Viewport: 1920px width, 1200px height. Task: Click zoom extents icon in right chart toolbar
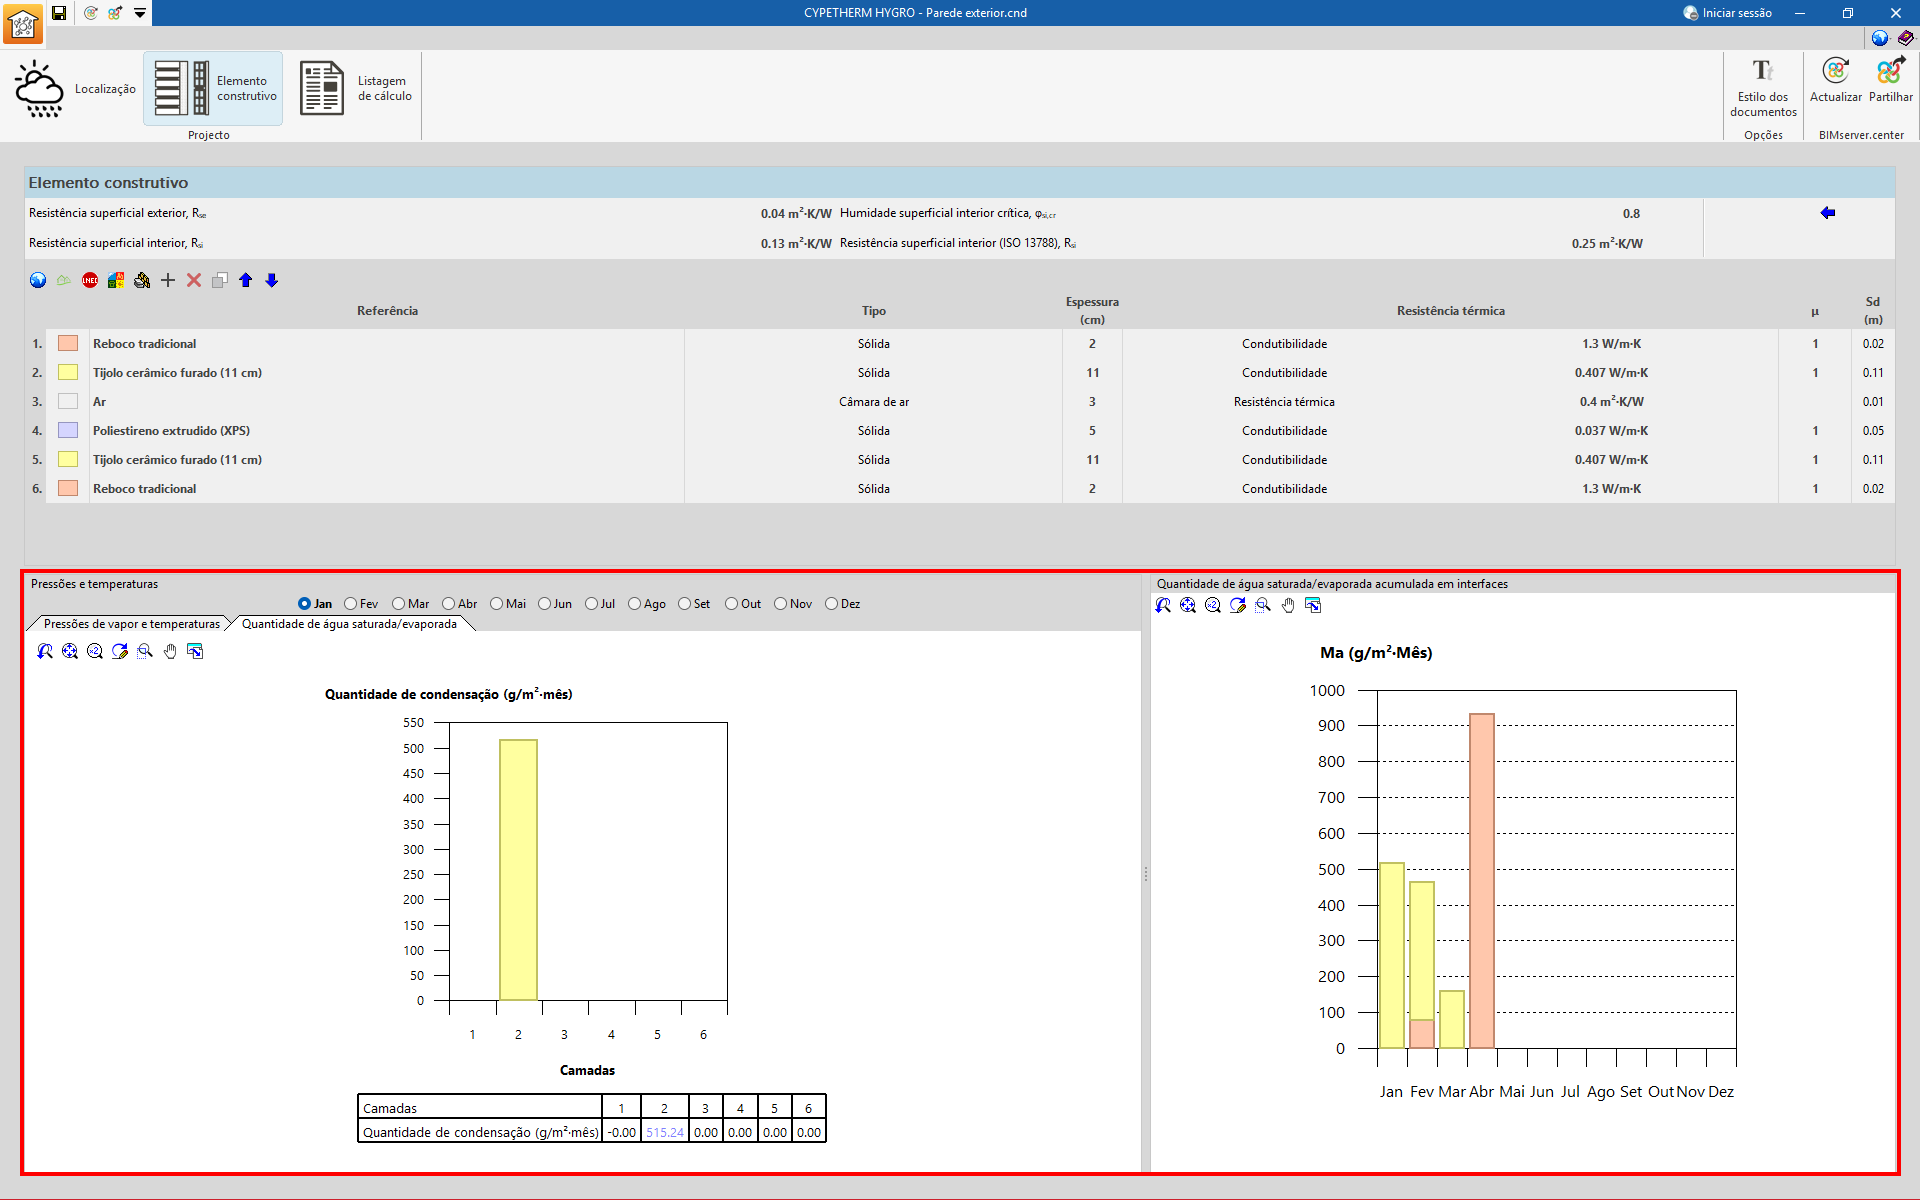point(1188,605)
